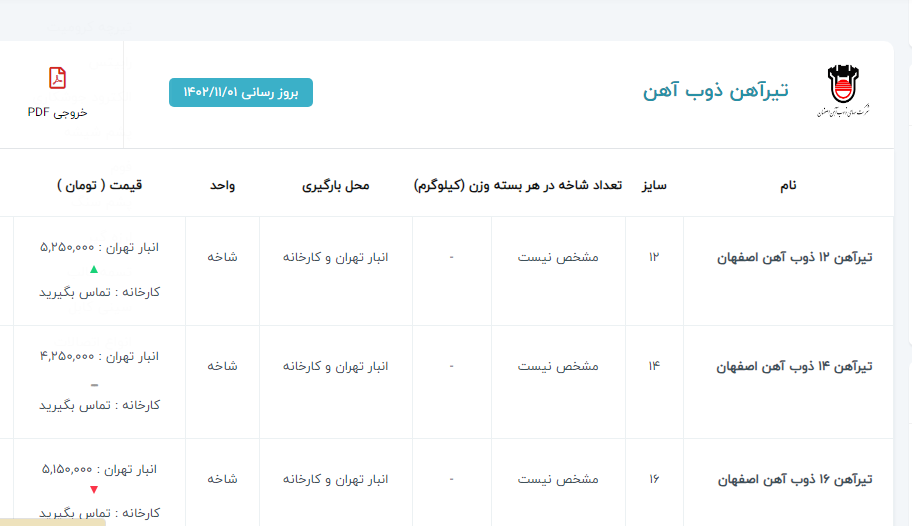This screenshot has width=912, height=526.
Task: Click کارخانه : تماس بگیرید in the size 12 row
Action: pos(100,292)
